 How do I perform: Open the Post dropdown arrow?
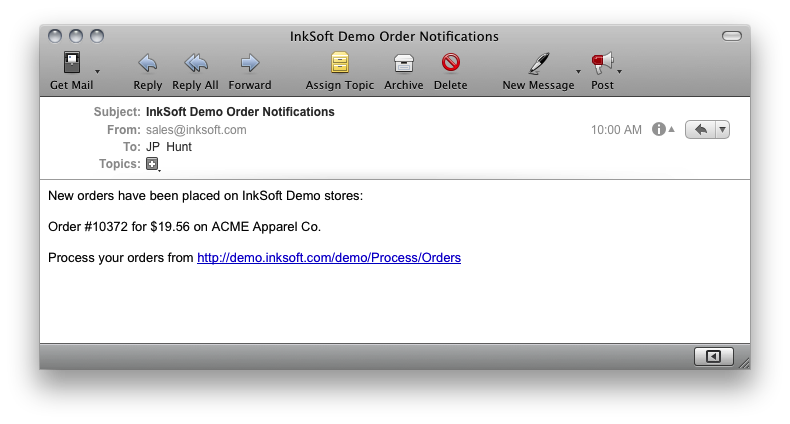point(620,72)
